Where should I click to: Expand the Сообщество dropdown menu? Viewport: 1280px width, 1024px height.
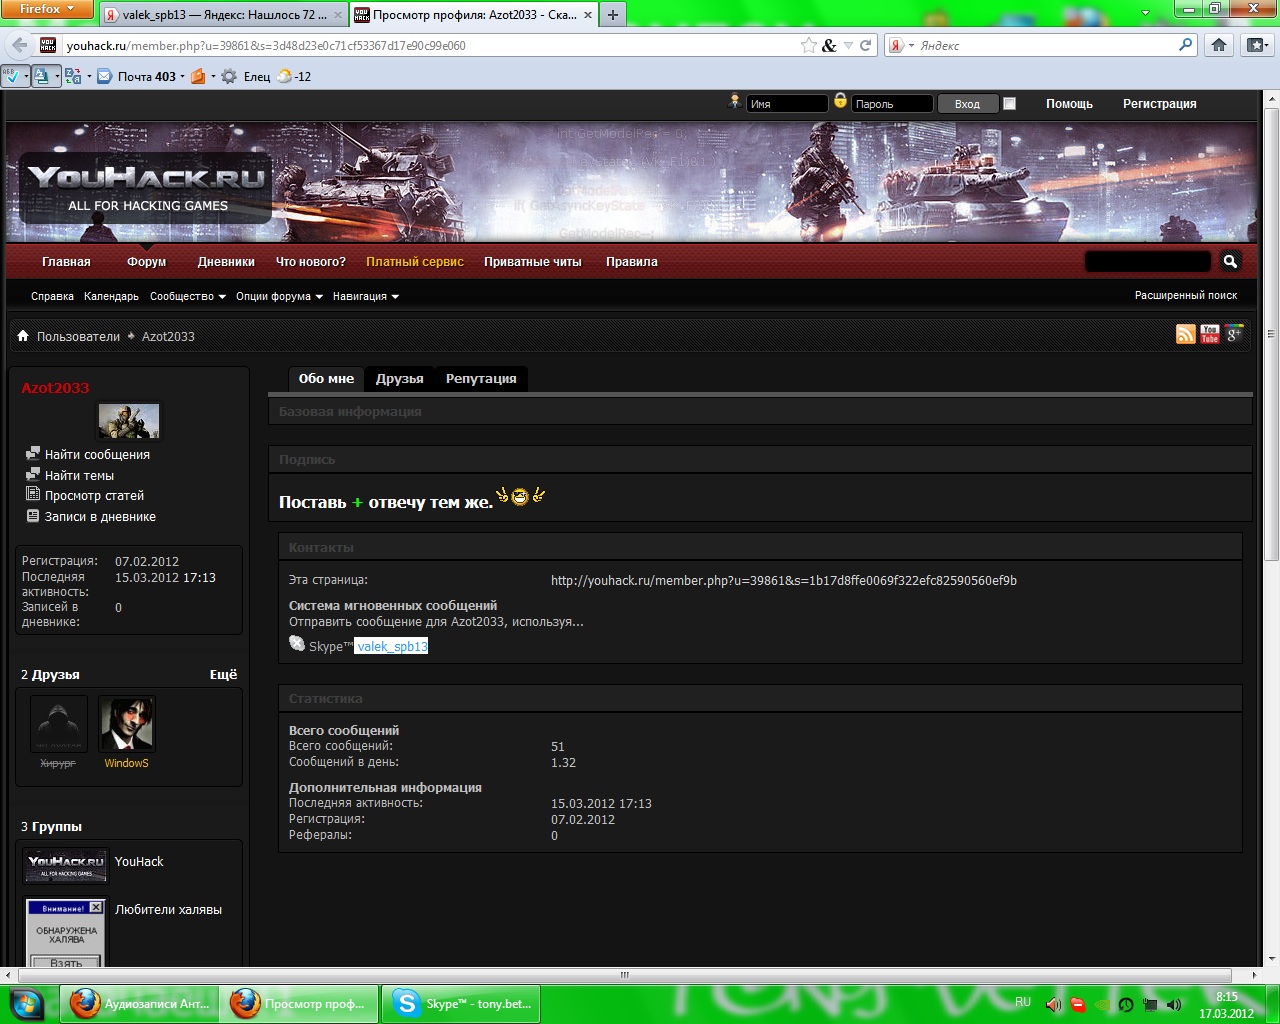pyautogui.click(x=187, y=296)
